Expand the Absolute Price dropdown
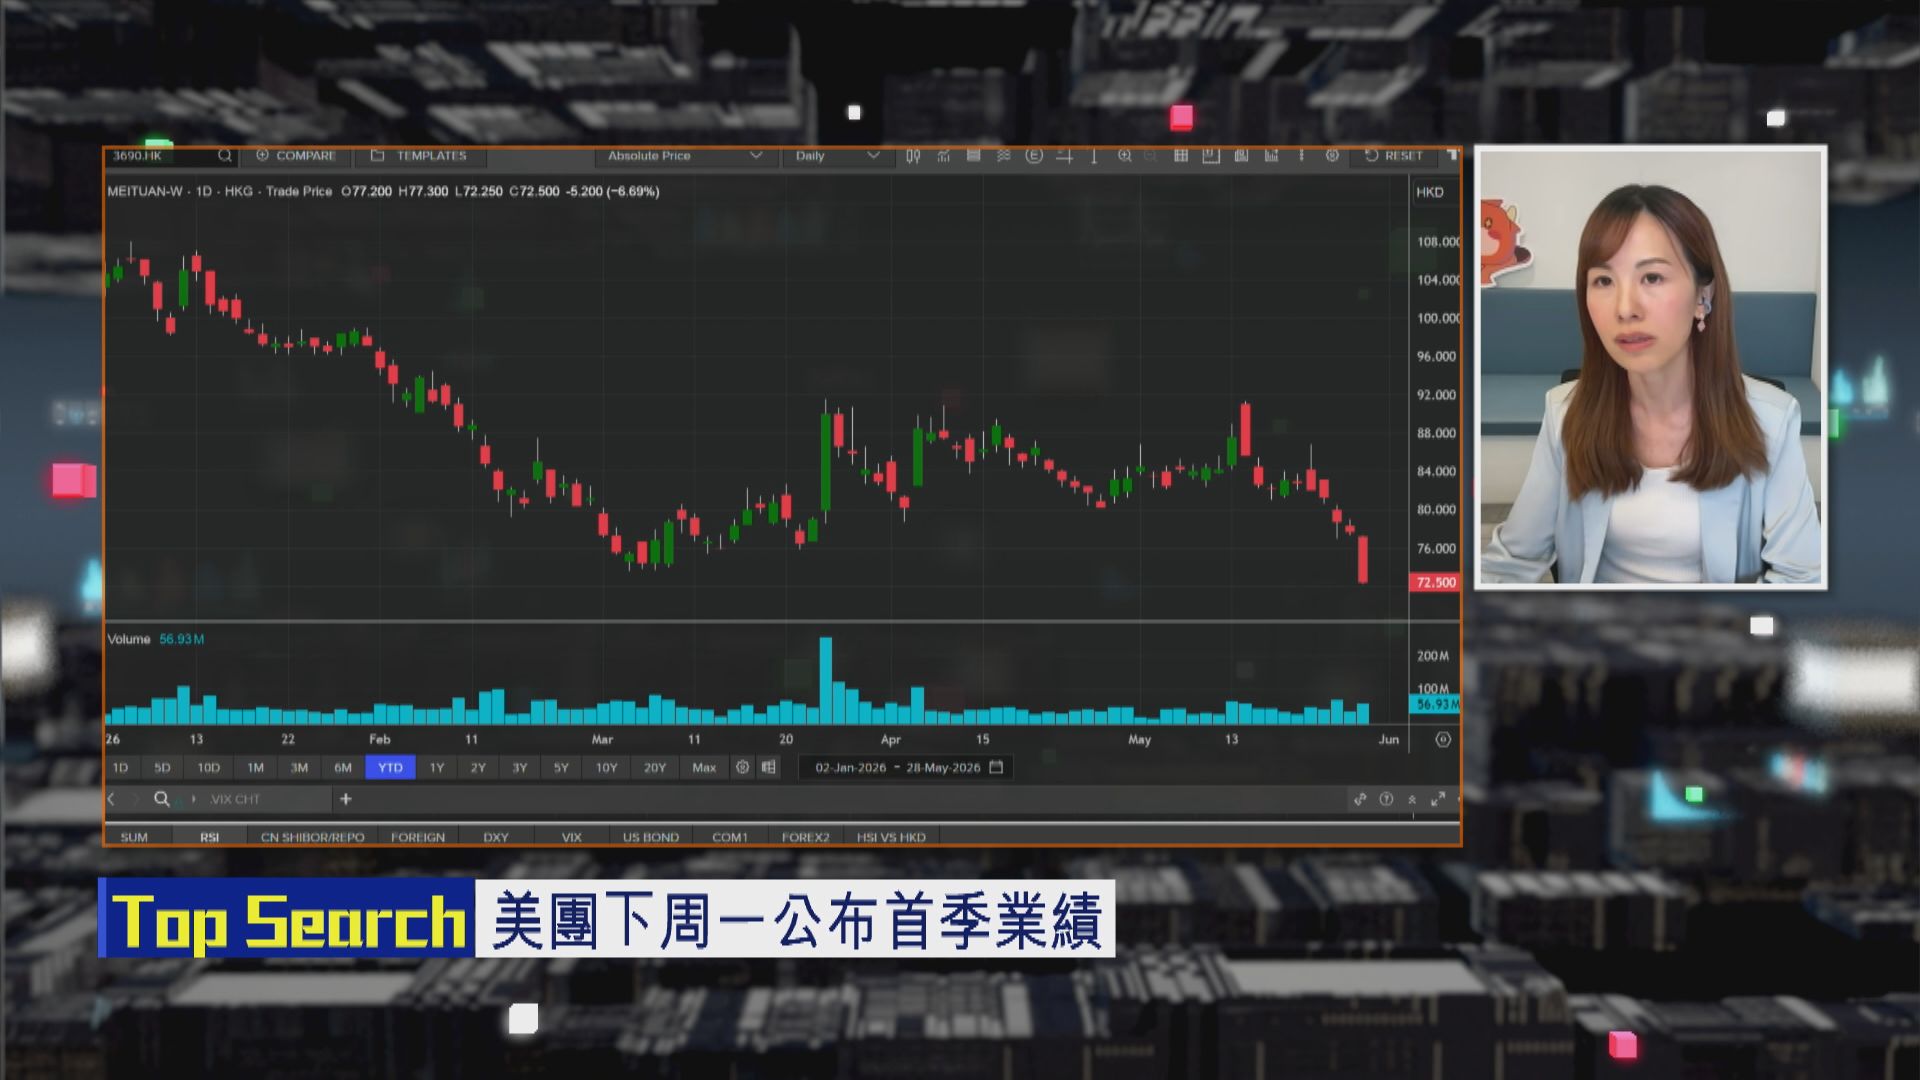The image size is (1920, 1080). (x=685, y=156)
